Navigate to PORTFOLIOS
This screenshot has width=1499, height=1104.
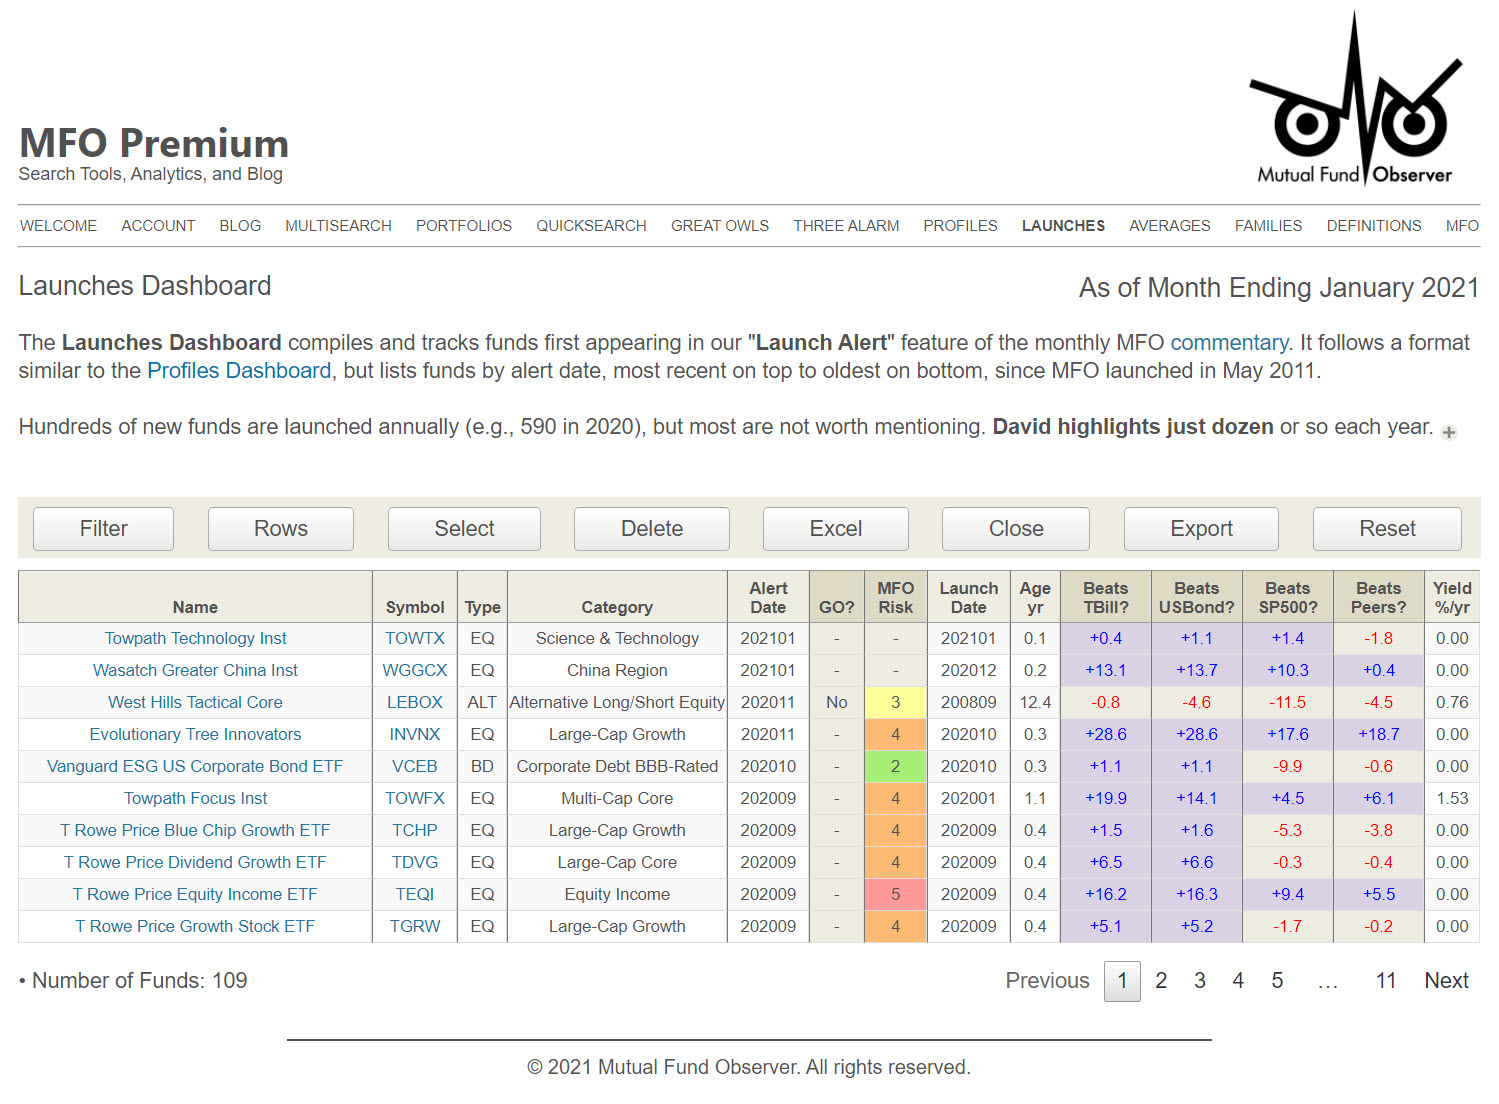[464, 226]
